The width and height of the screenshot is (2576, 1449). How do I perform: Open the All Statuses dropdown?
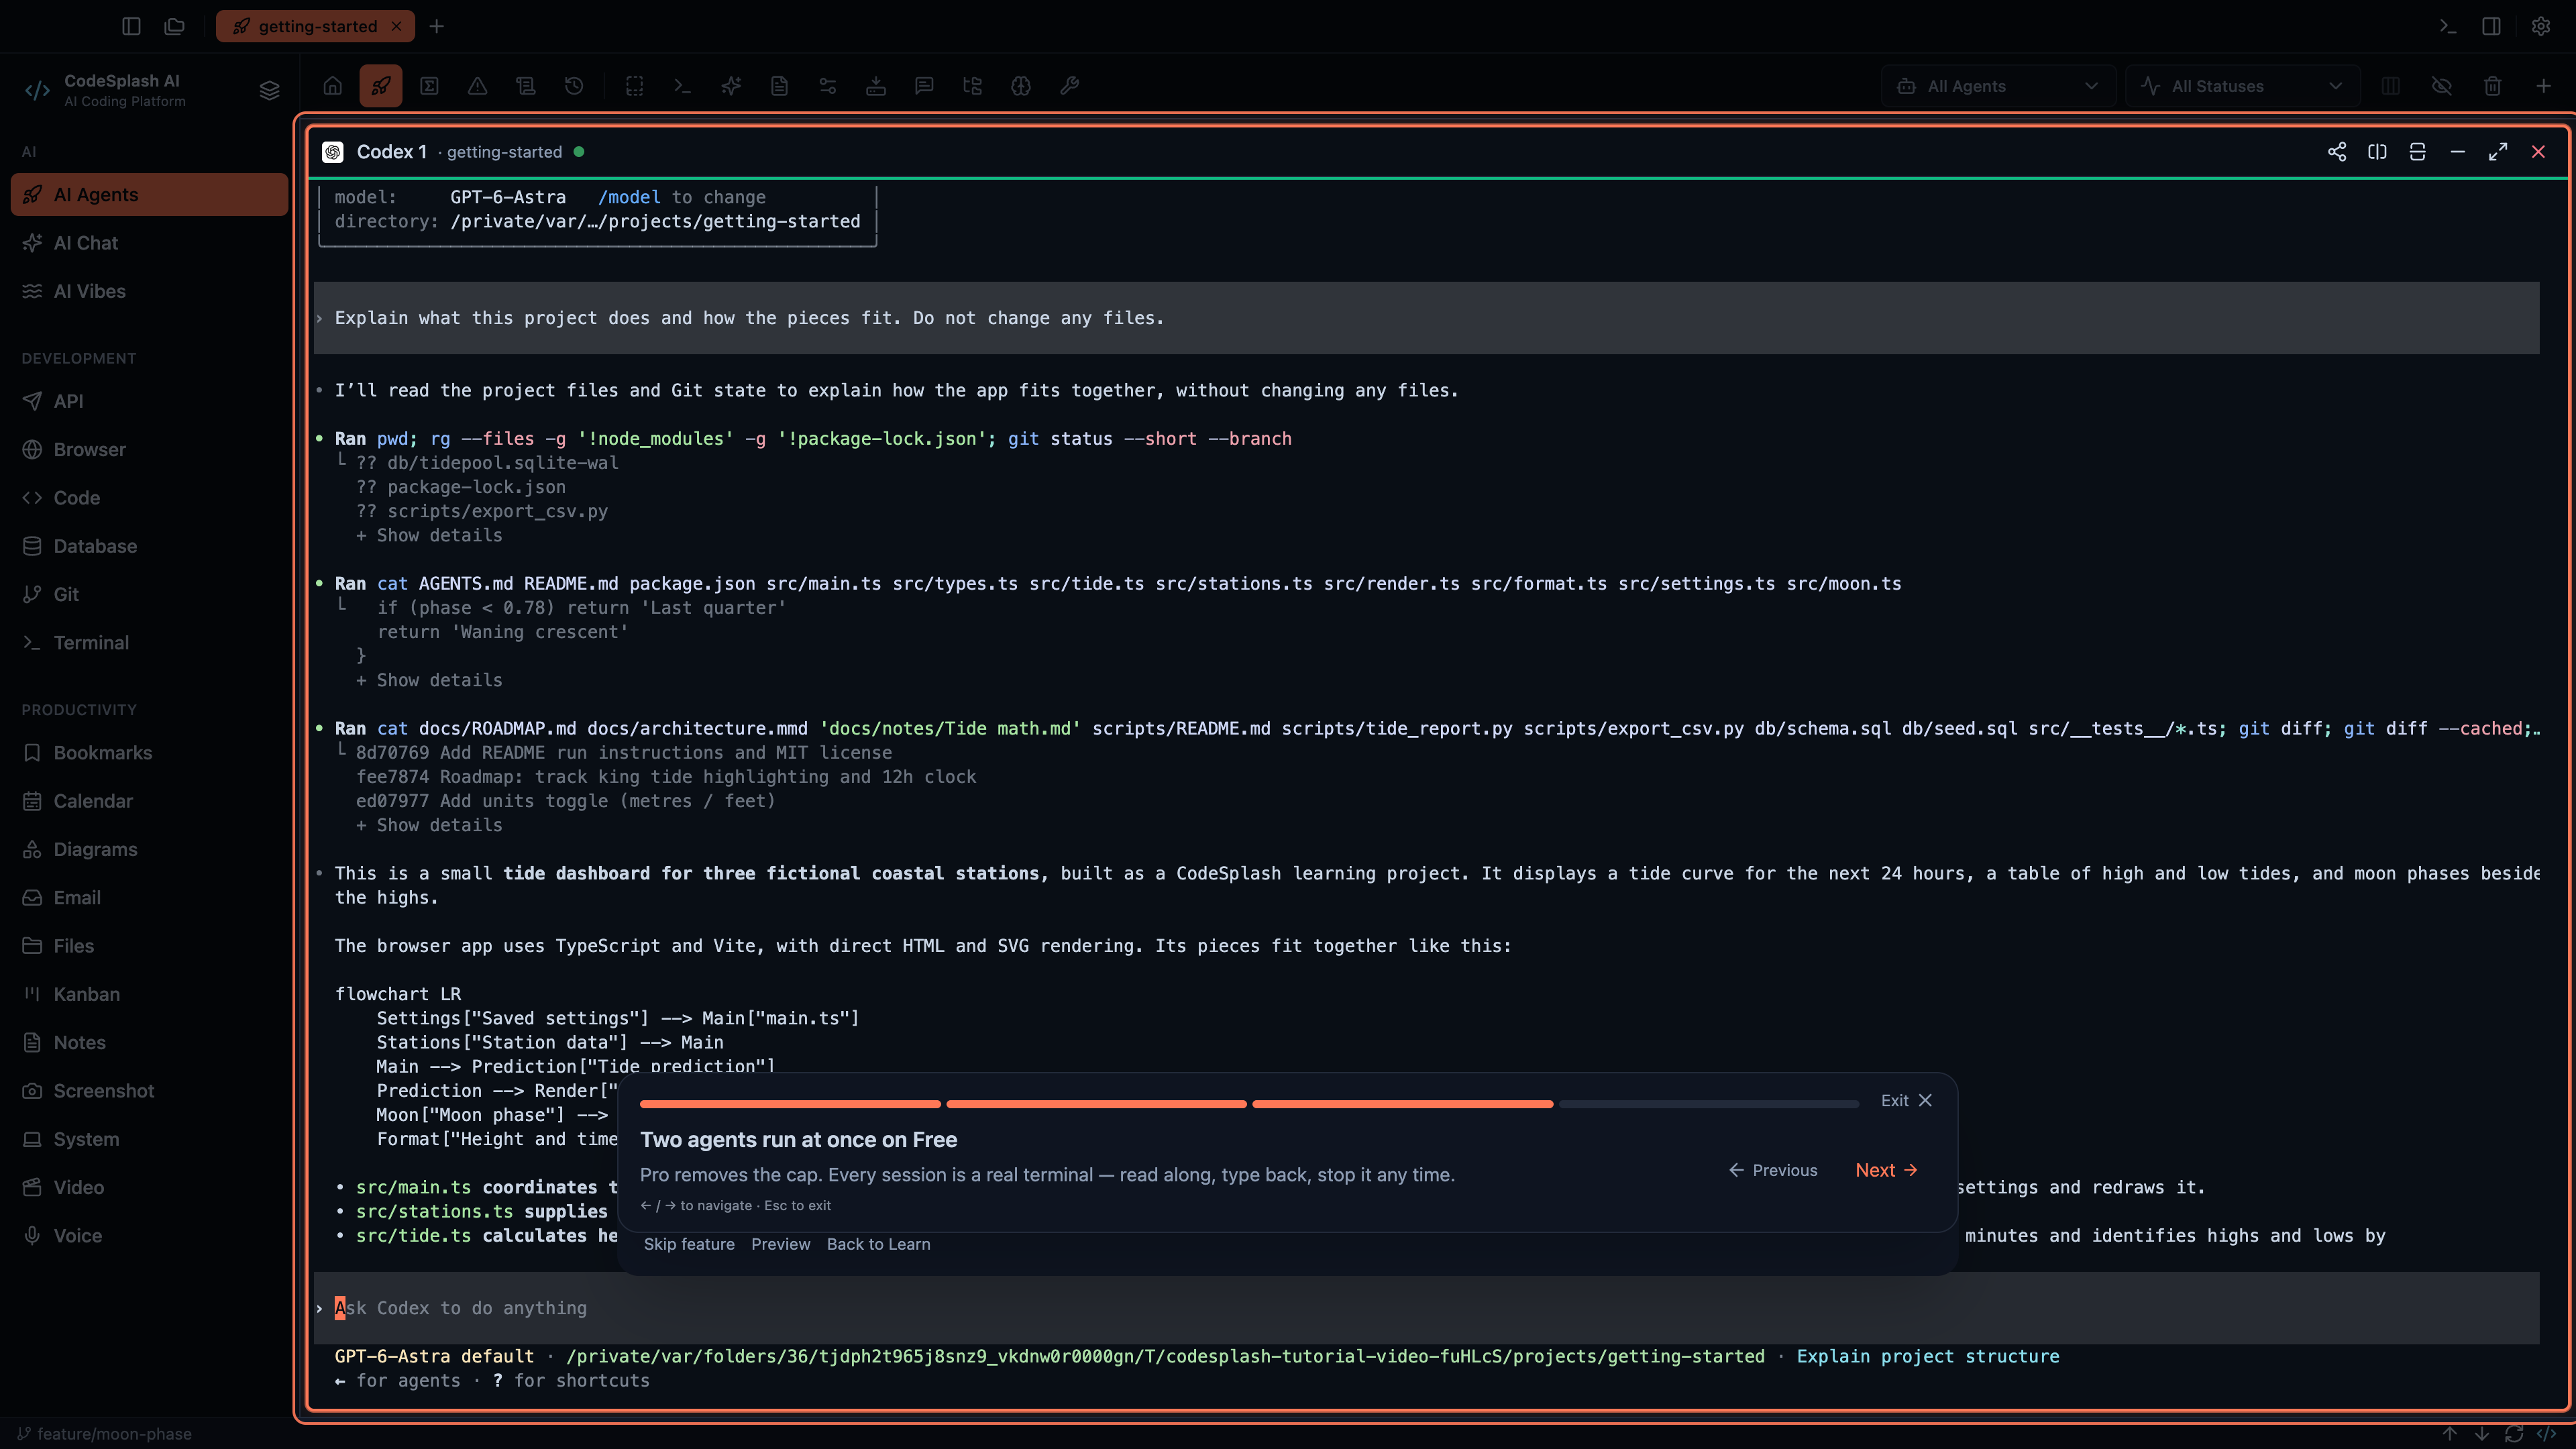[2242, 86]
